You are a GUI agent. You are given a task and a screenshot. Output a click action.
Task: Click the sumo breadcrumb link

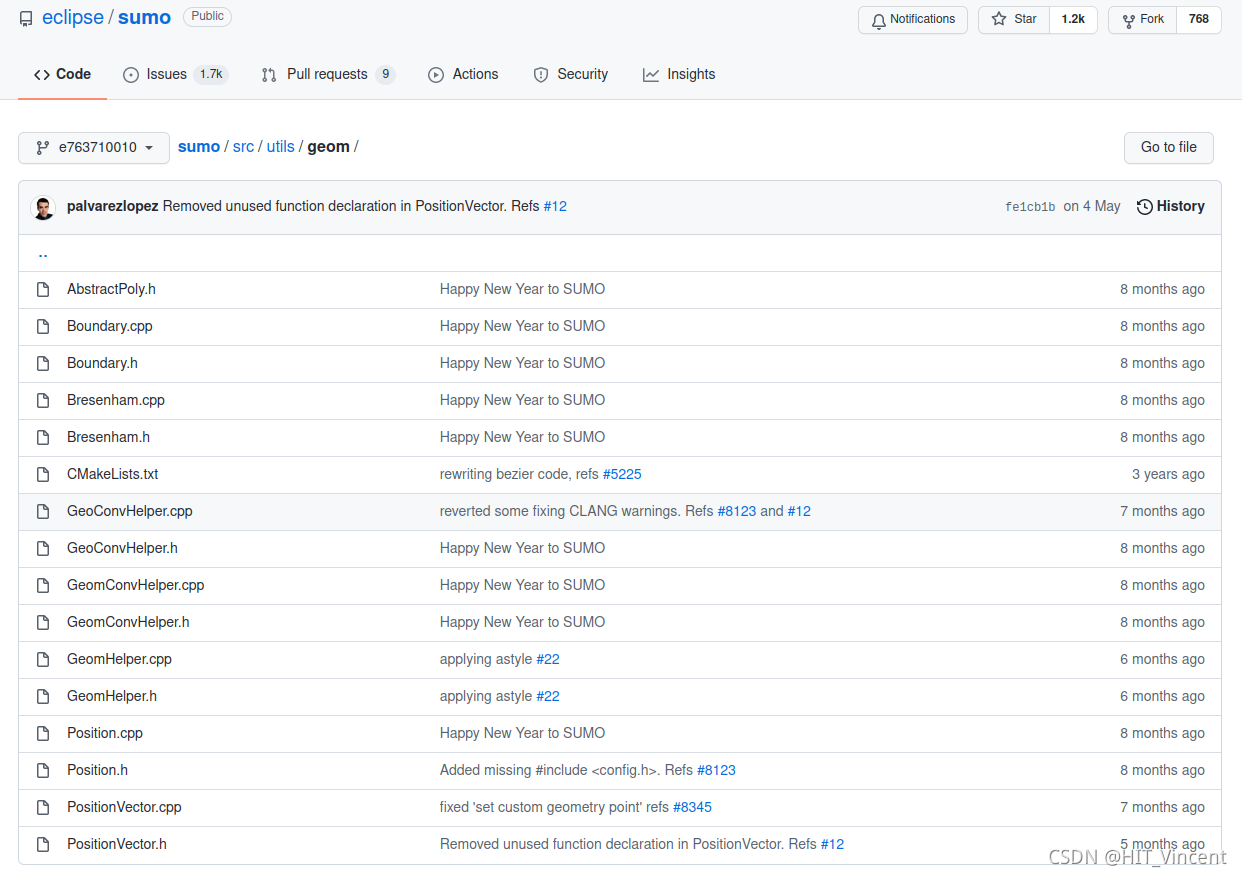click(199, 147)
